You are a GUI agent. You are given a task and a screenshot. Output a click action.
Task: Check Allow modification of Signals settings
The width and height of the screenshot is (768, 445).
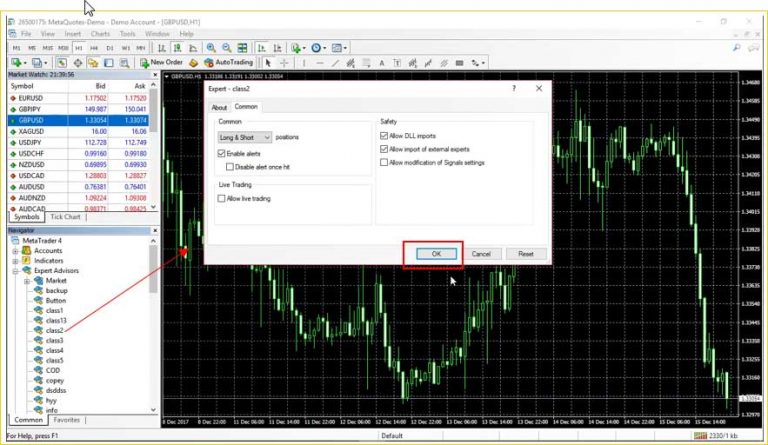click(x=384, y=162)
